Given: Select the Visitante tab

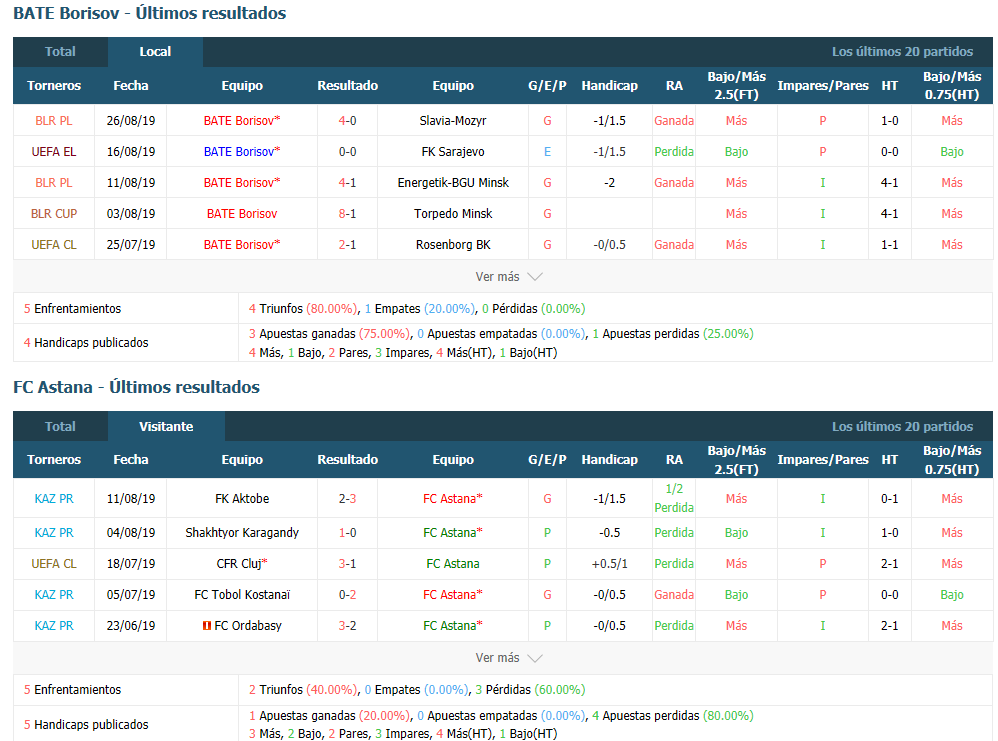Looking at the screenshot, I should tap(166, 427).
